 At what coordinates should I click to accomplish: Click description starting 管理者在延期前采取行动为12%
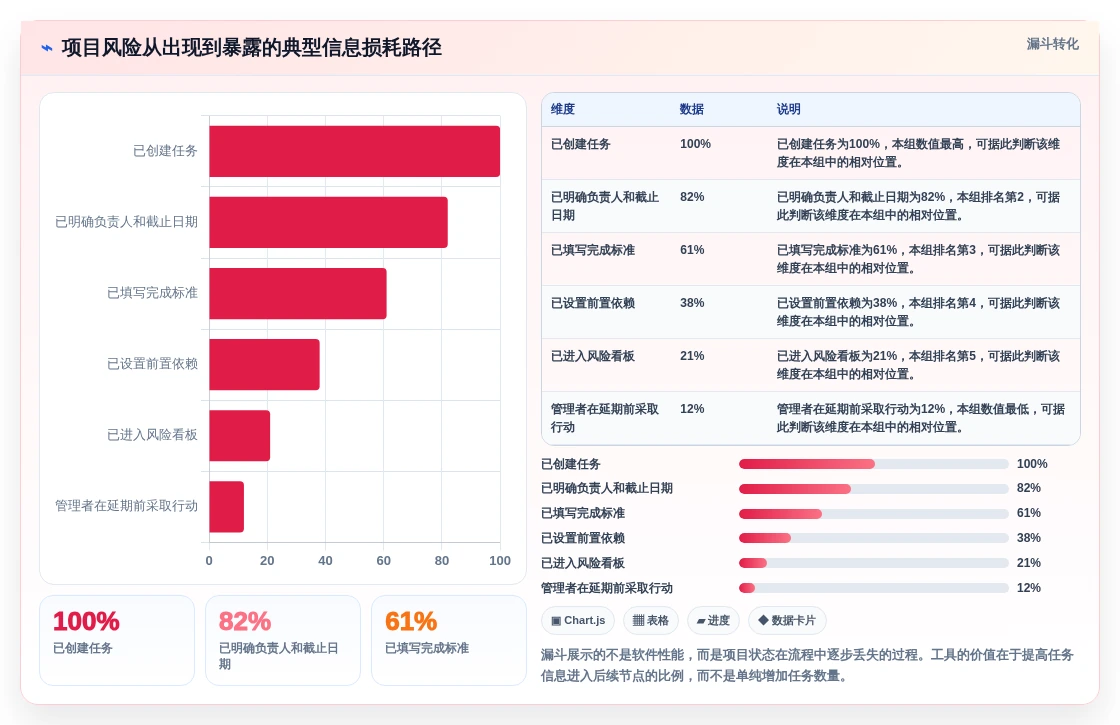click(x=921, y=418)
